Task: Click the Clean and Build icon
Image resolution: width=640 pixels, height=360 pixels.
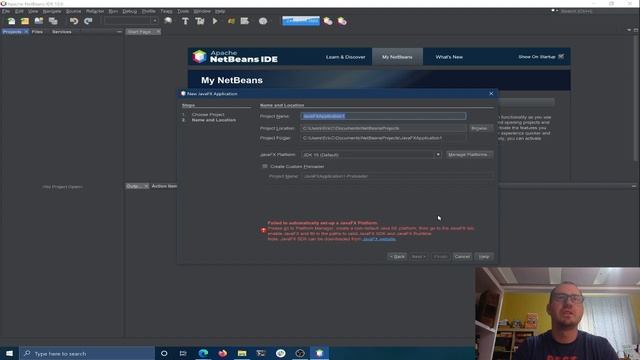Action: tap(200, 21)
